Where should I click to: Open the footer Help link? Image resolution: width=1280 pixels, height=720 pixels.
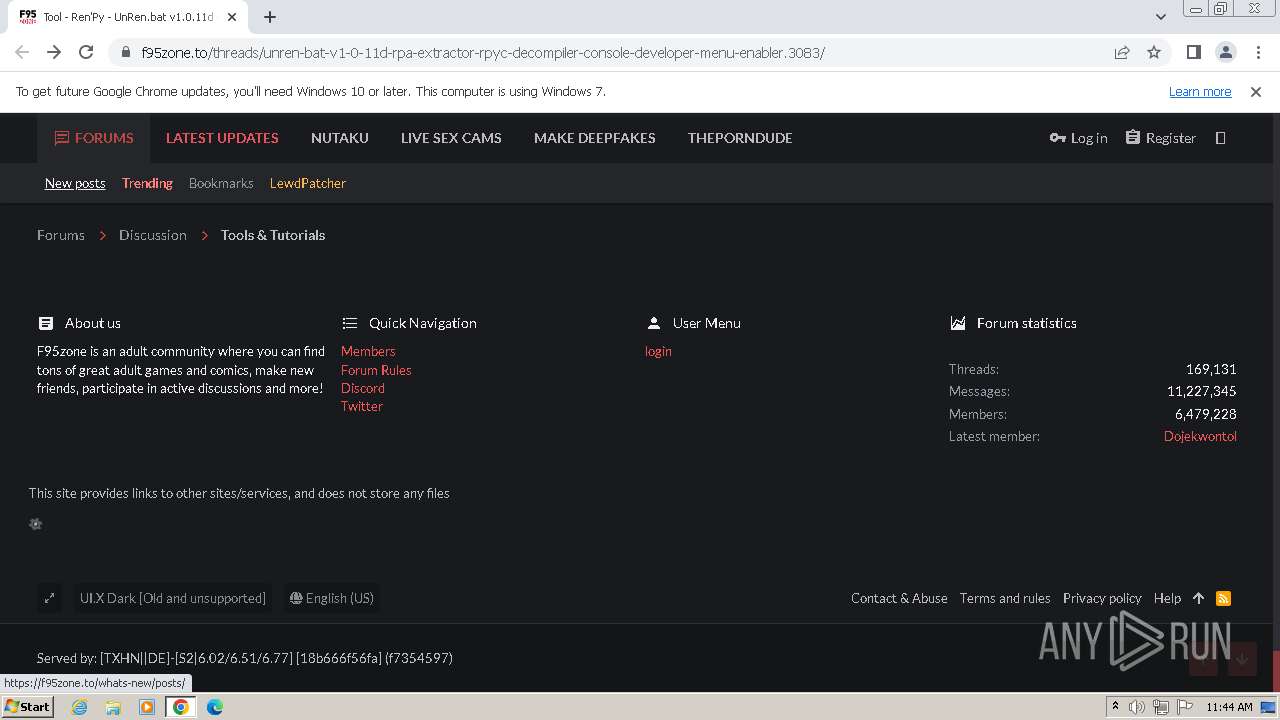1167,598
